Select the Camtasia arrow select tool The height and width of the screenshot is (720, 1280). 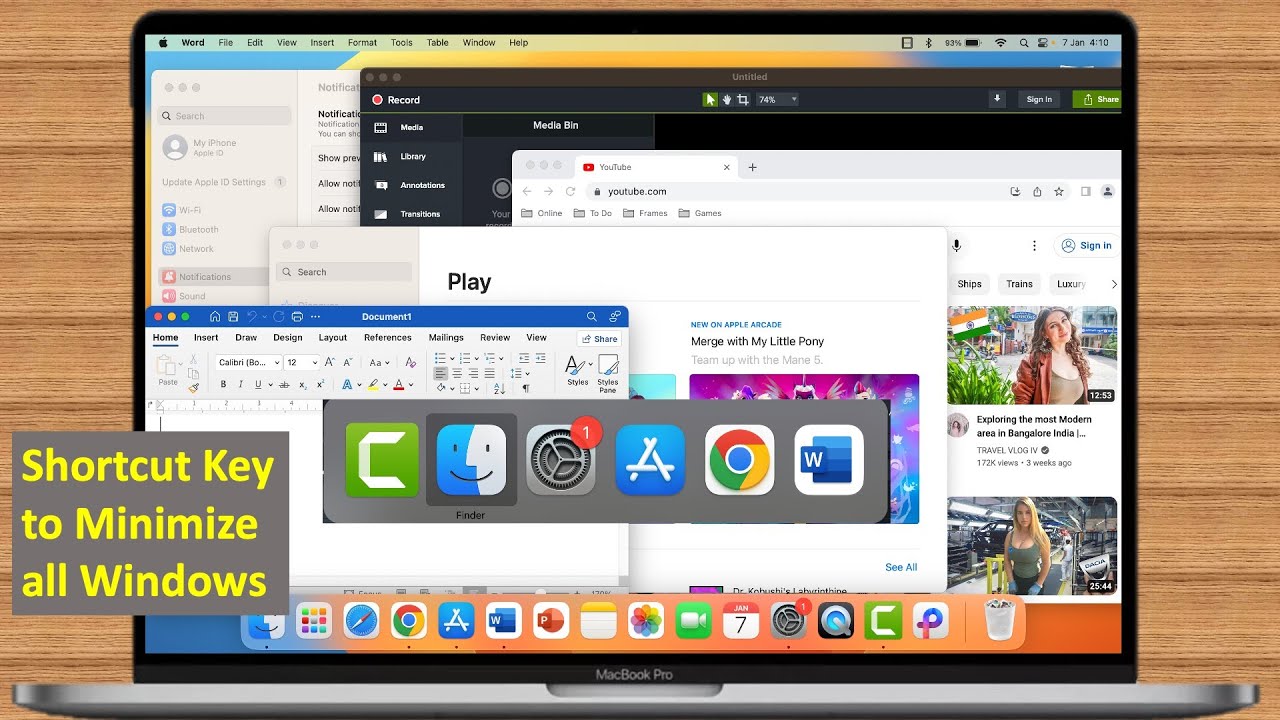(x=710, y=100)
